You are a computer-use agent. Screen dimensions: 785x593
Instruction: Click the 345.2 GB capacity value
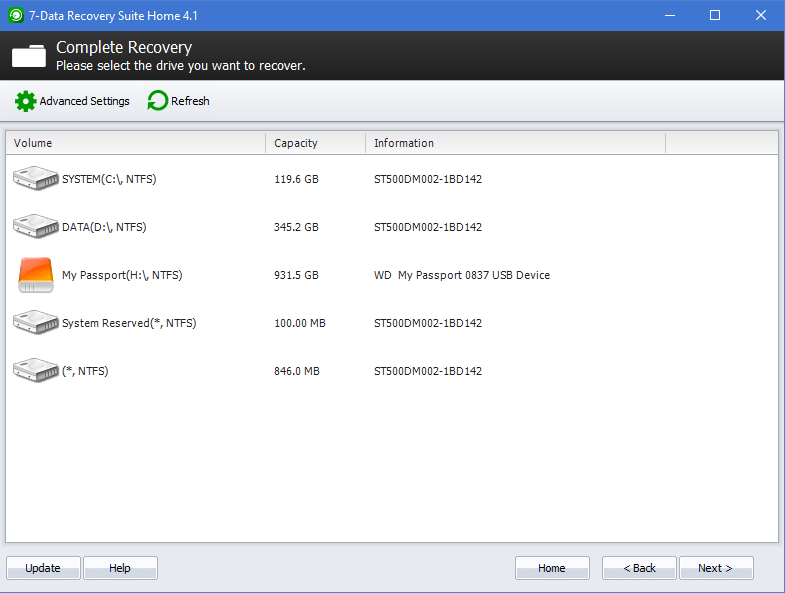pos(296,227)
